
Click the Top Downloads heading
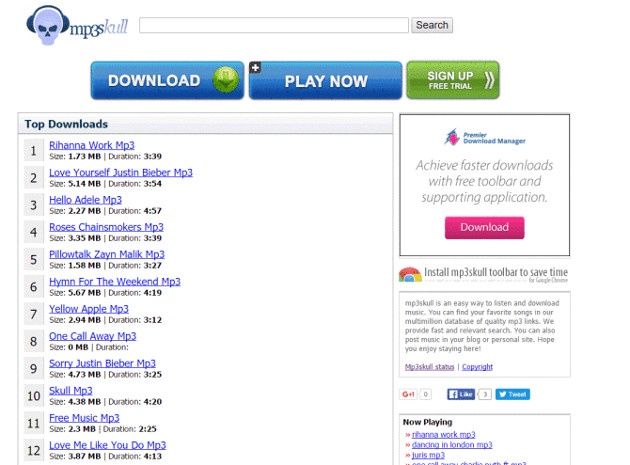66,124
